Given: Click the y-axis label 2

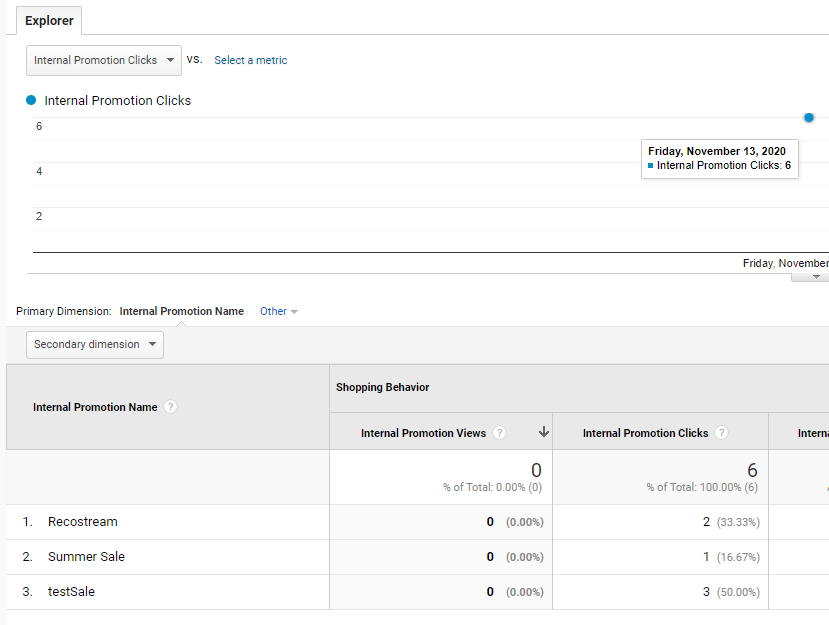Looking at the screenshot, I should click(x=39, y=216).
